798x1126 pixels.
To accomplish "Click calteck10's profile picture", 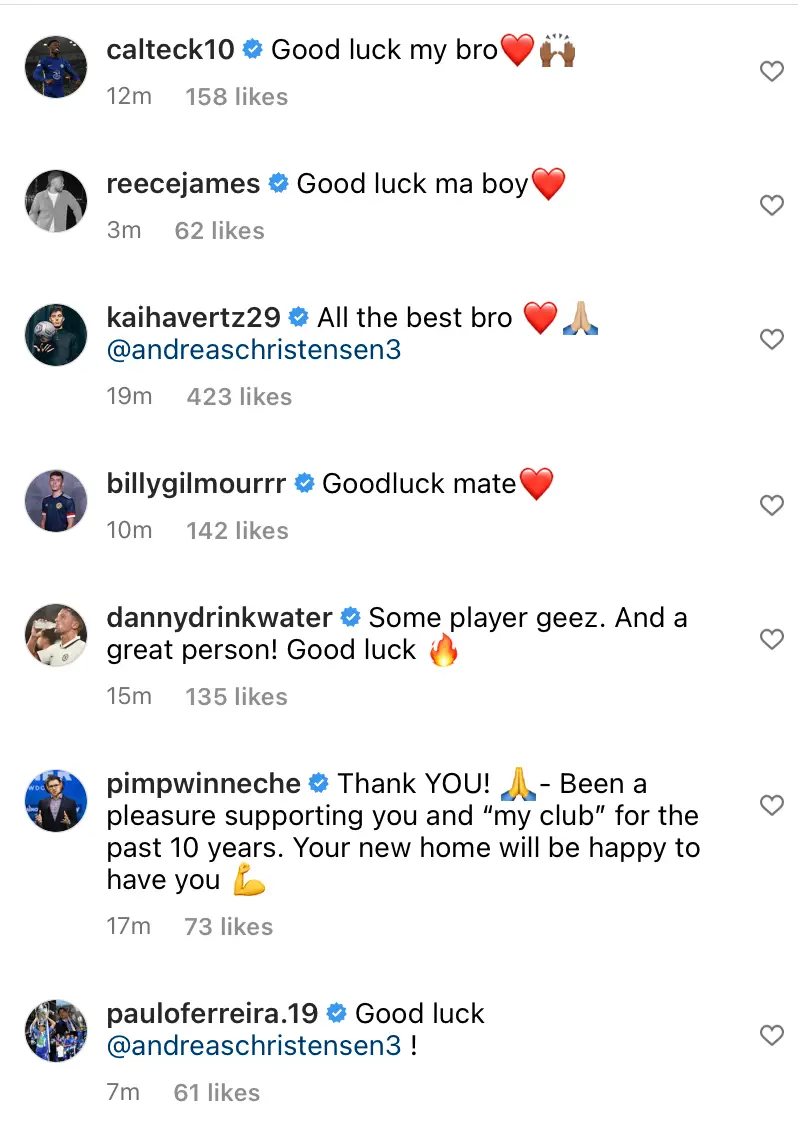I will tap(56, 66).
